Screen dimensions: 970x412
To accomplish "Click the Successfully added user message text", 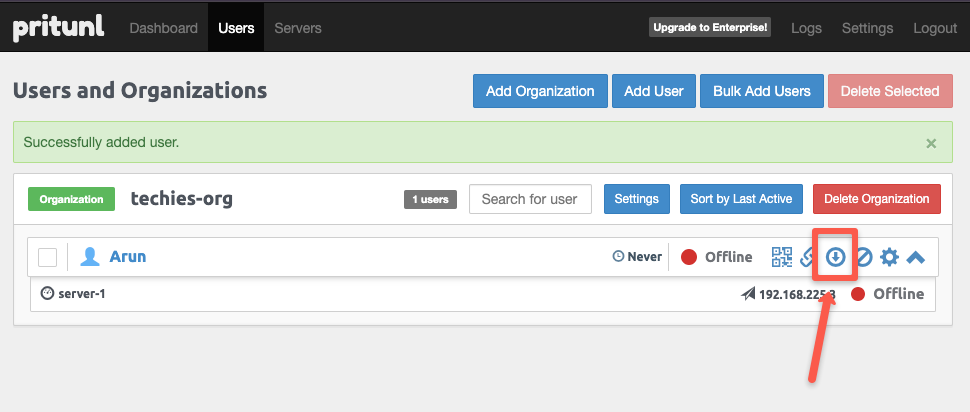I will click(101, 142).
